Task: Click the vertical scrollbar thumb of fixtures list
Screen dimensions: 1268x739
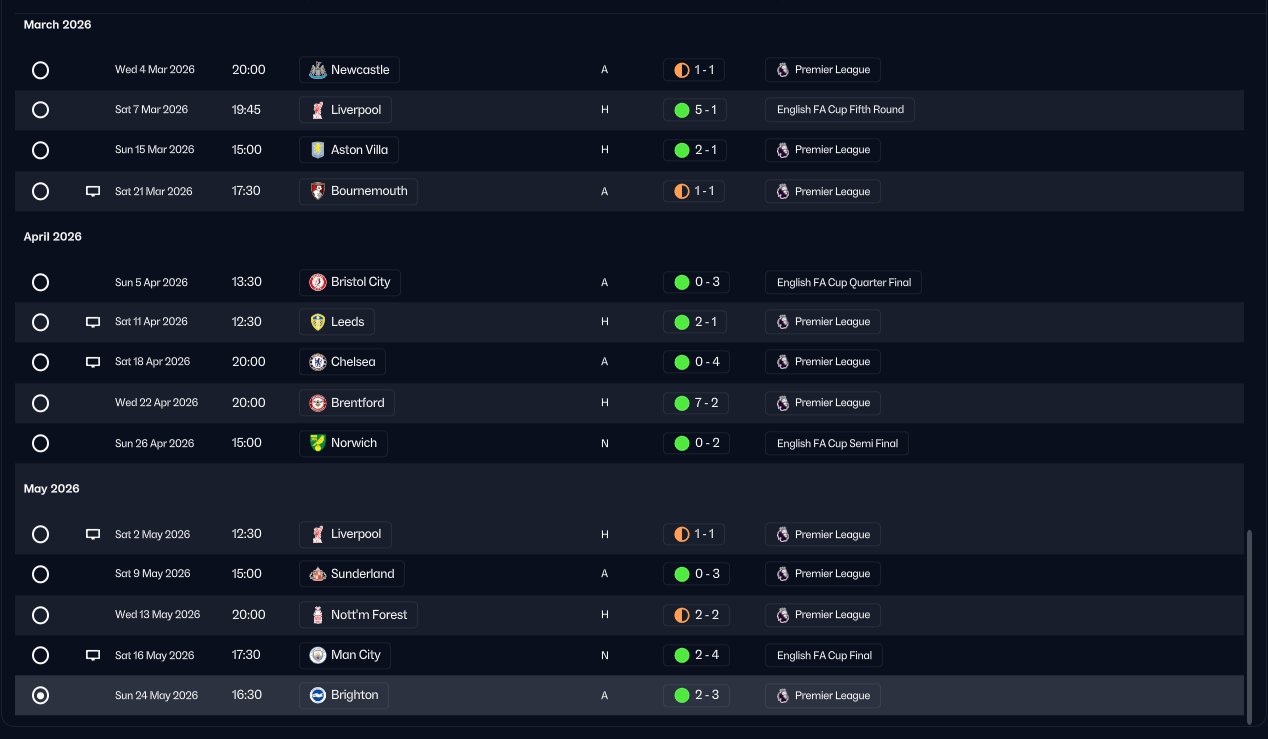Action: pyautogui.click(x=1249, y=625)
